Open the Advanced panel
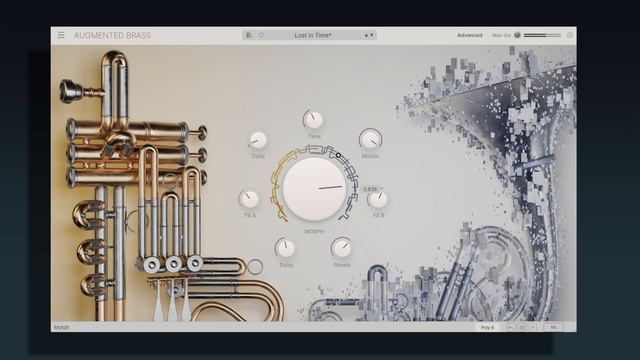 [469, 36]
